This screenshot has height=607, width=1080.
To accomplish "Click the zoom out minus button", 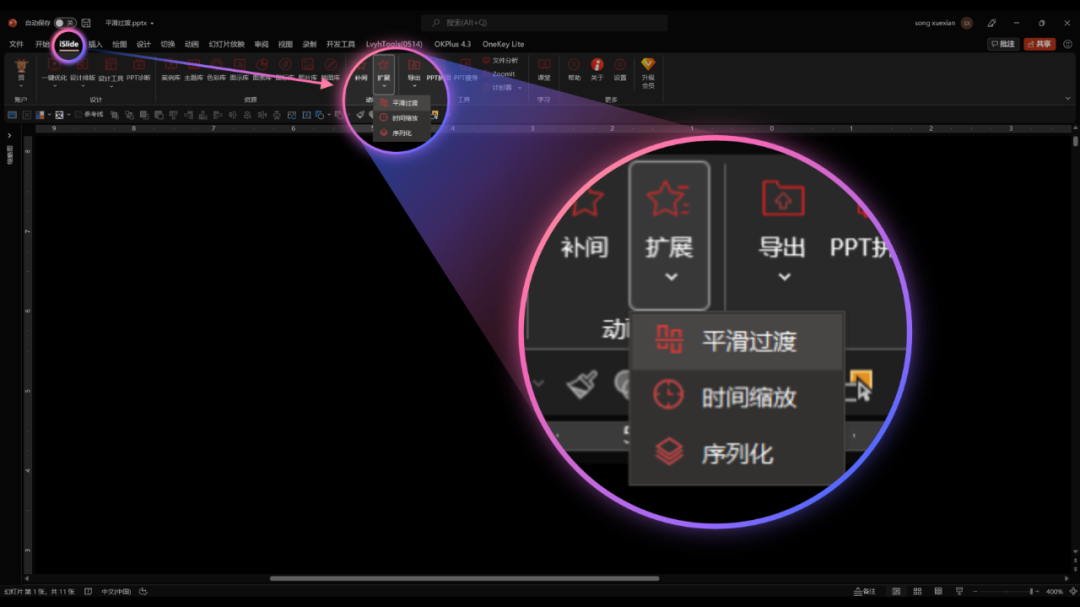I will click(975, 591).
